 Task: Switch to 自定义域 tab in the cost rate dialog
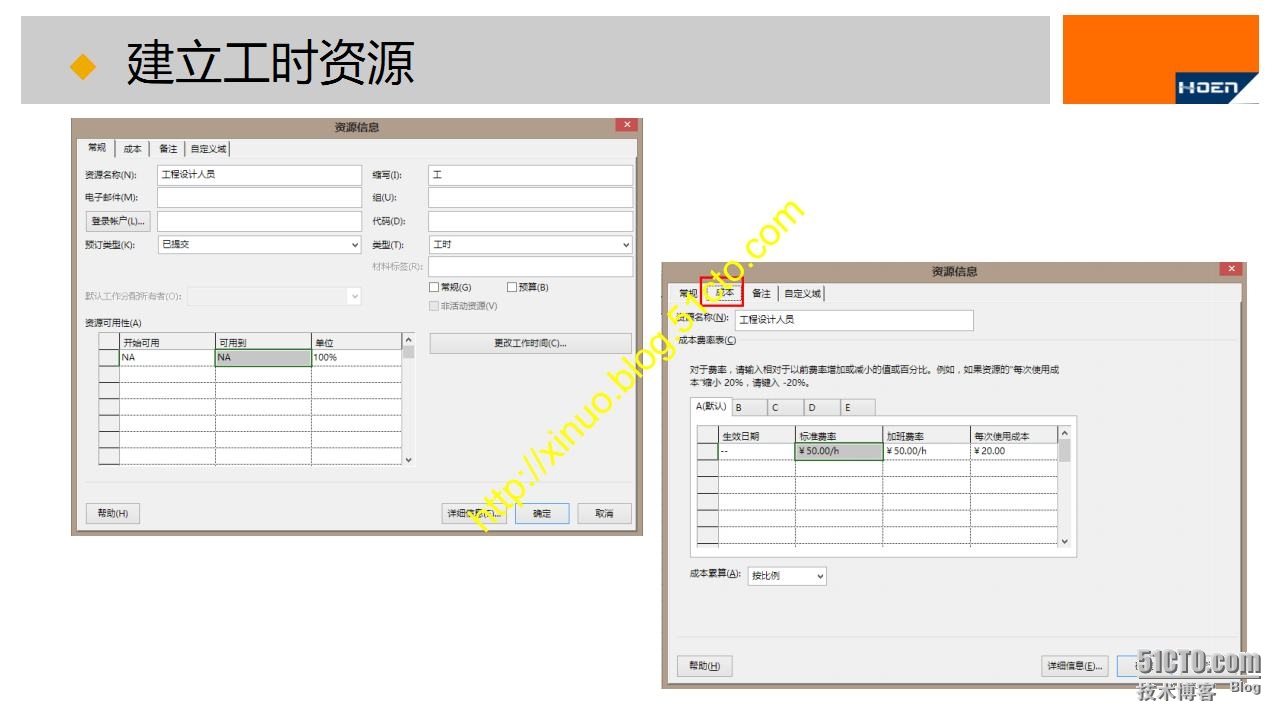802,294
